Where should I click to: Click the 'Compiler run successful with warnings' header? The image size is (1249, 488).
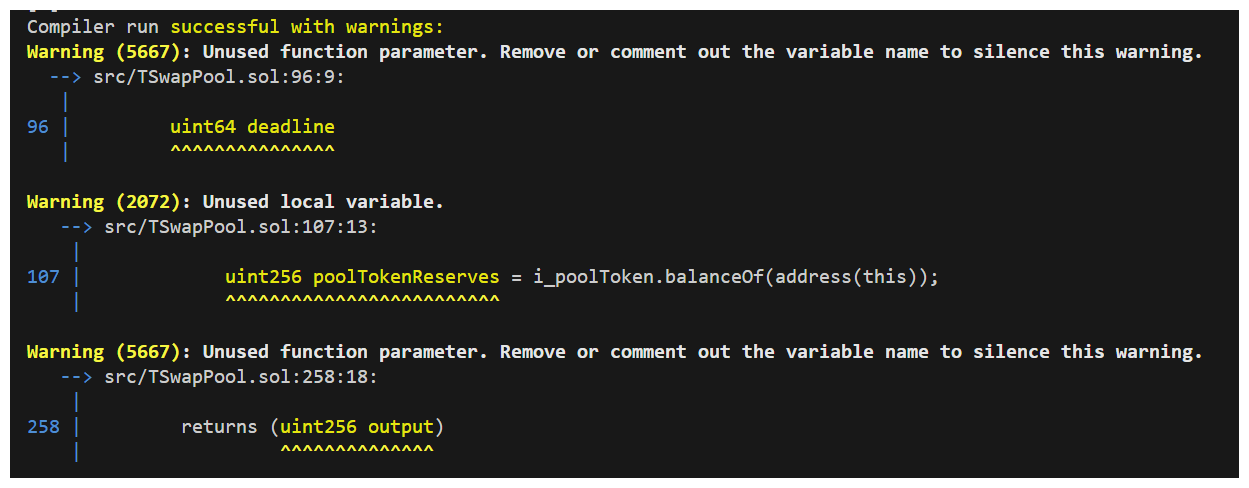pos(235,27)
